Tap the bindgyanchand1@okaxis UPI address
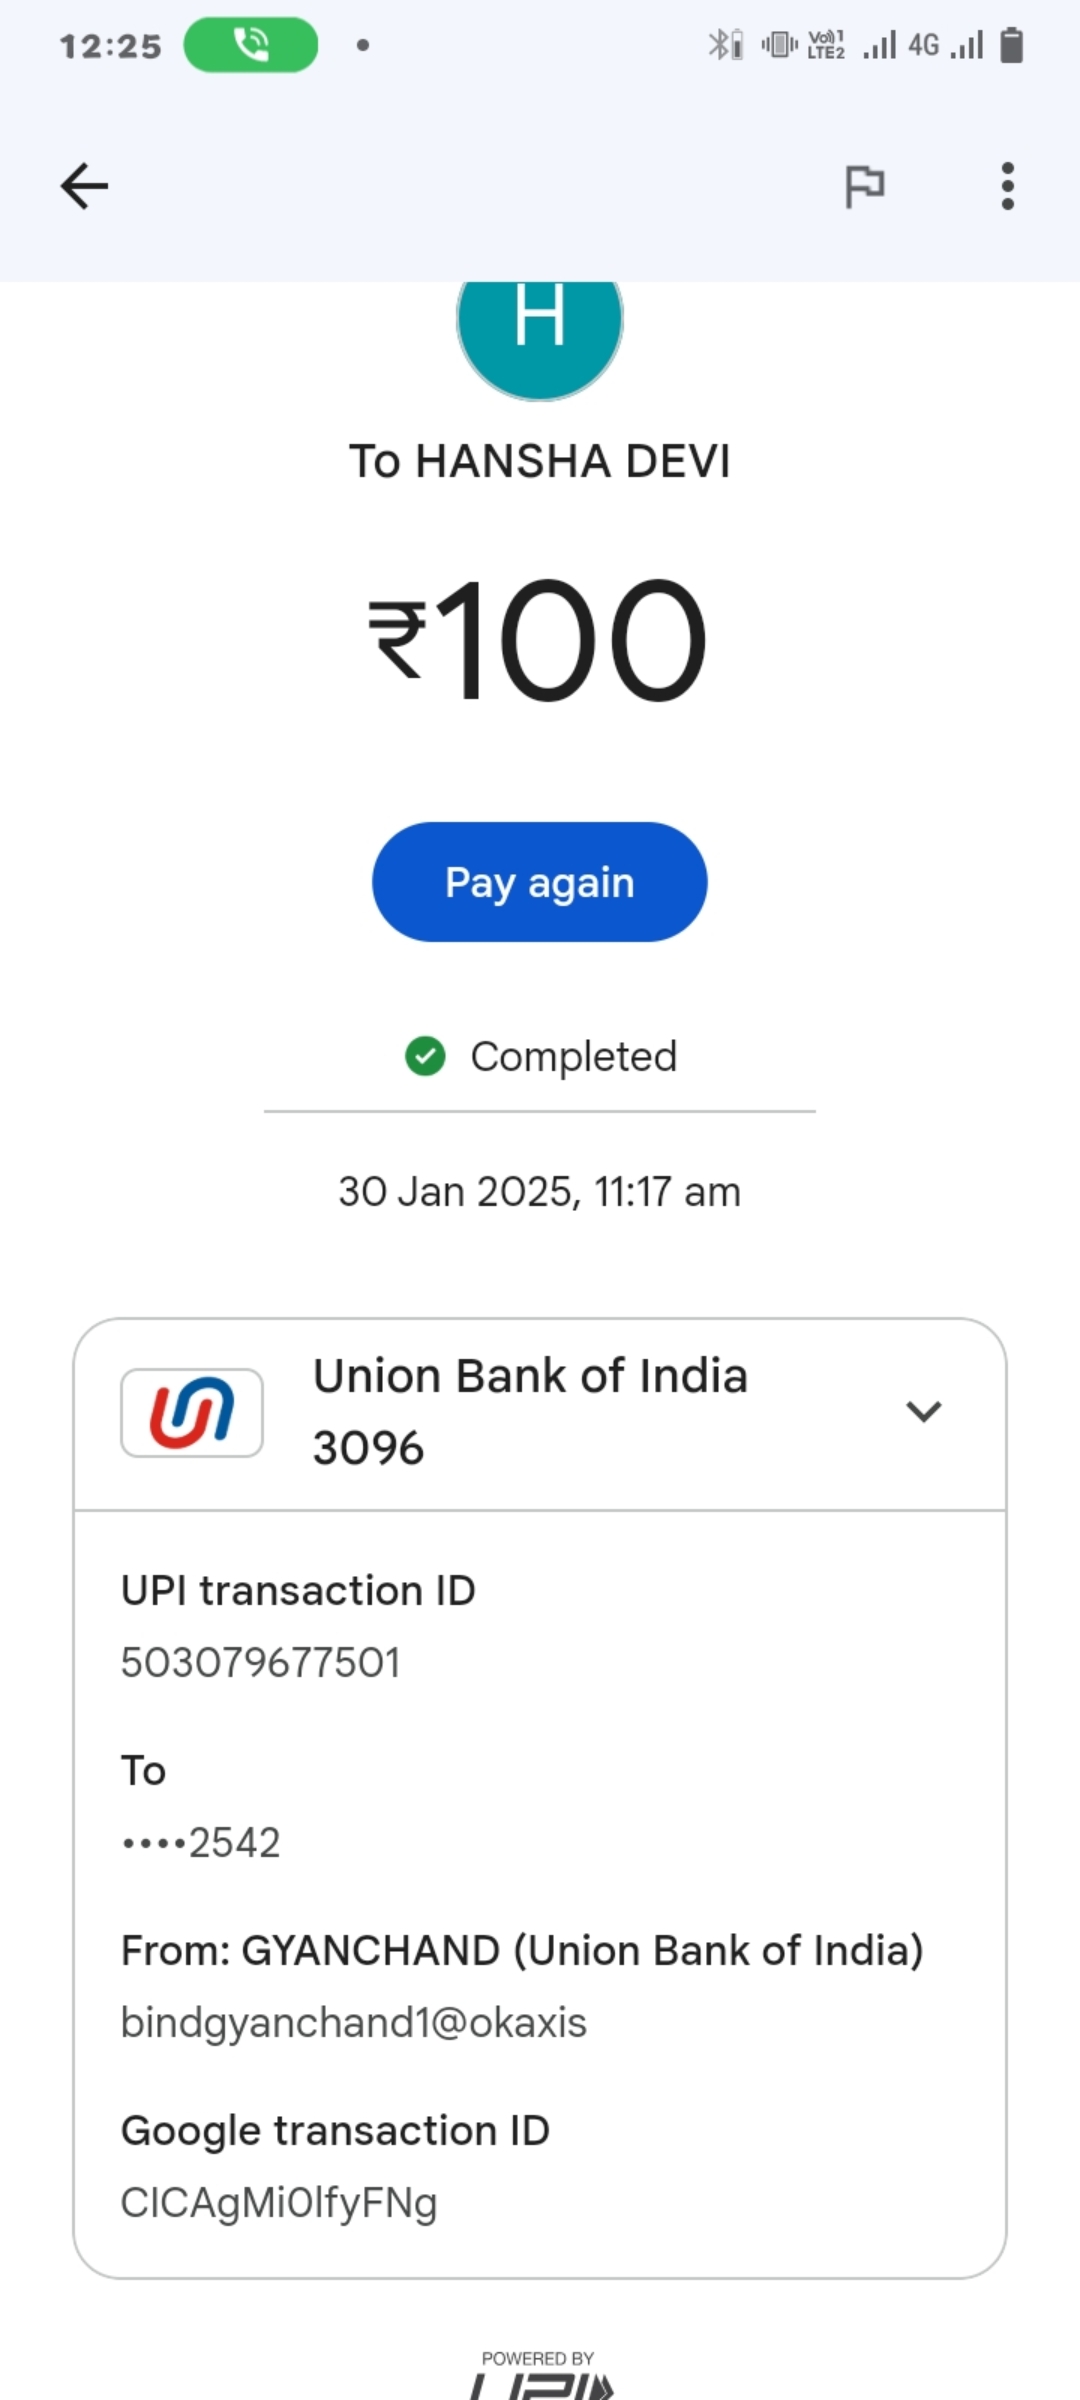The width and height of the screenshot is (1080, 2400). click(354, 2022)
